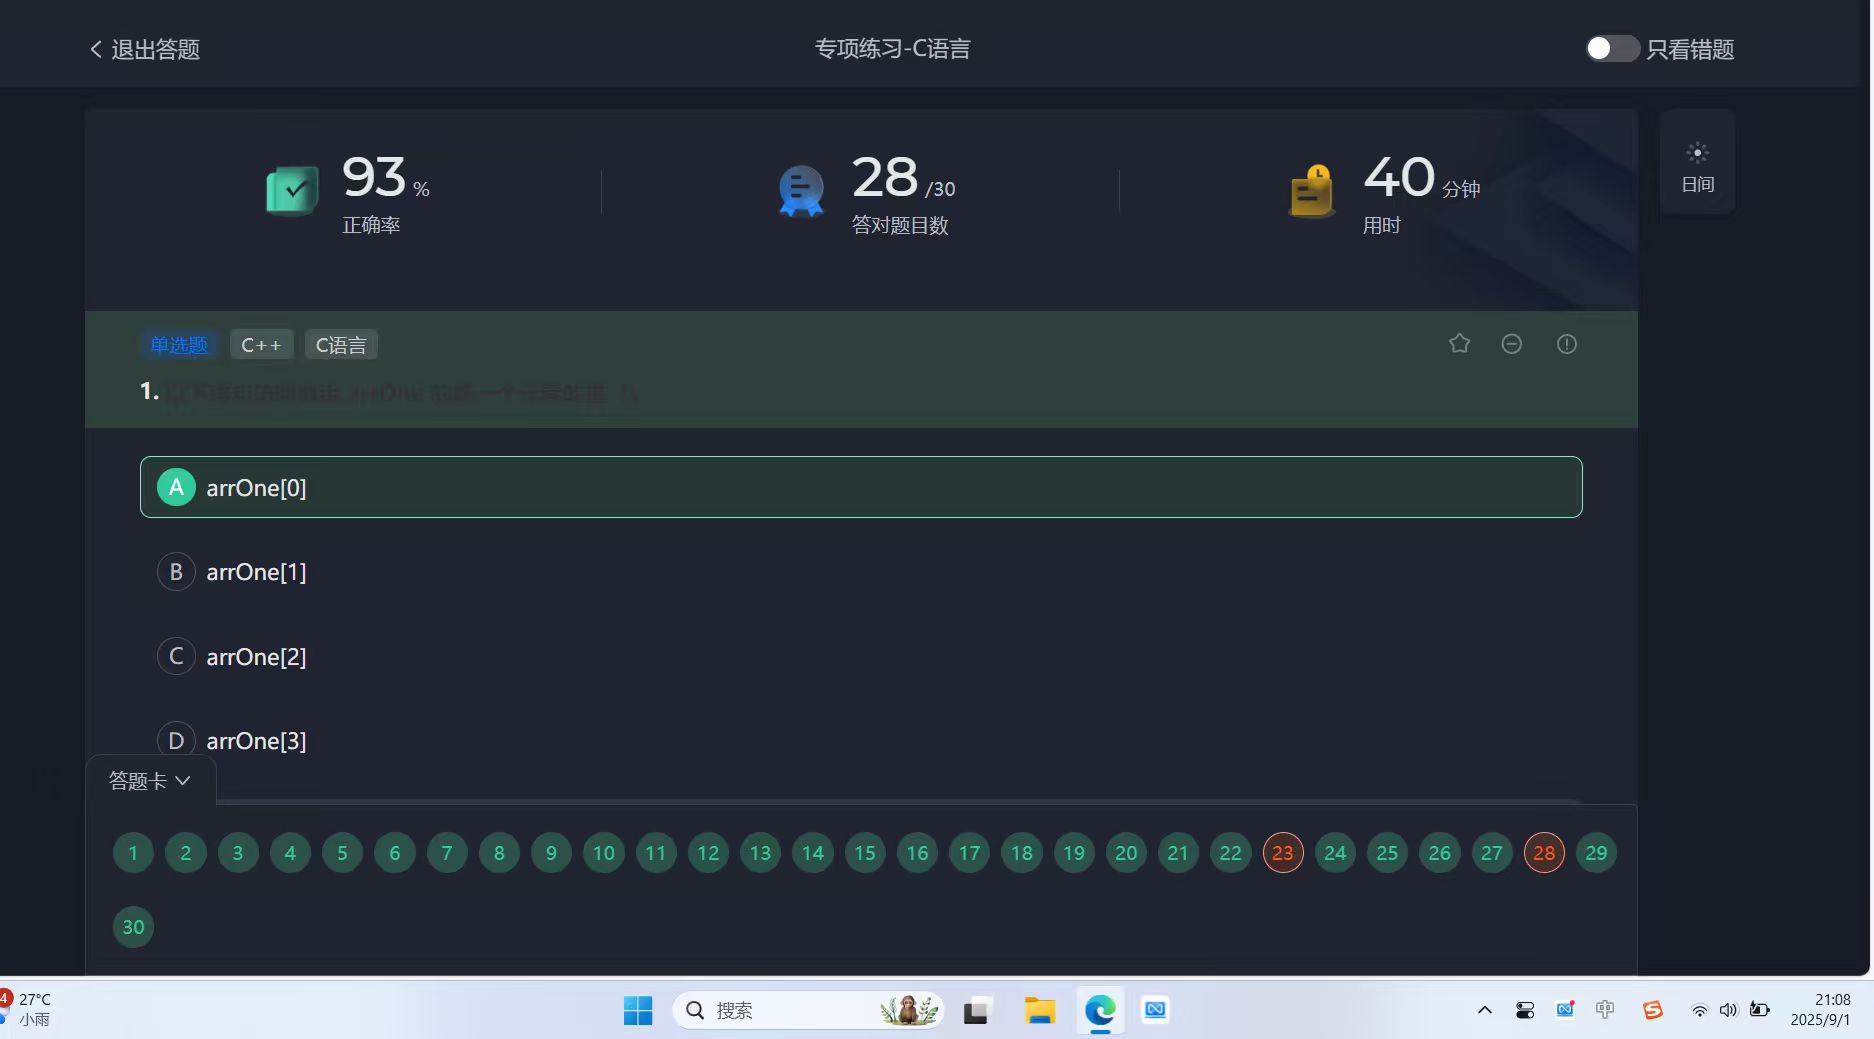Open the question feedback info icon
The height and width of the screenshot is (1039, 1874).
[x=1566, y=343]
